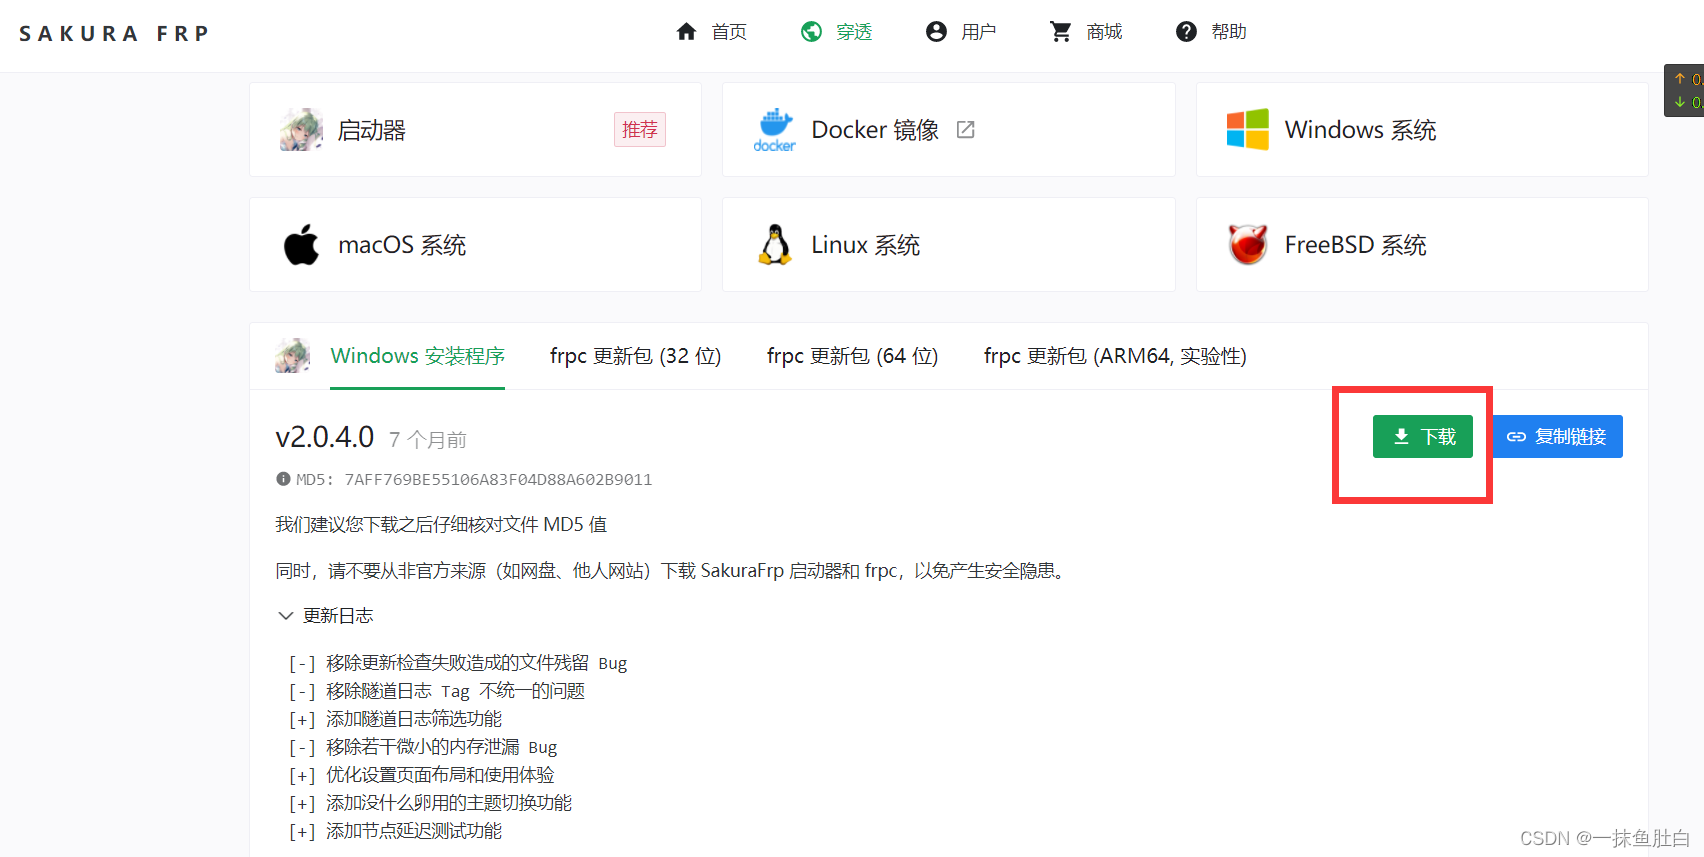Click the FreeBSD daemon icon
Viewport: 1704px width, 857px height.
pos(1248,245)
